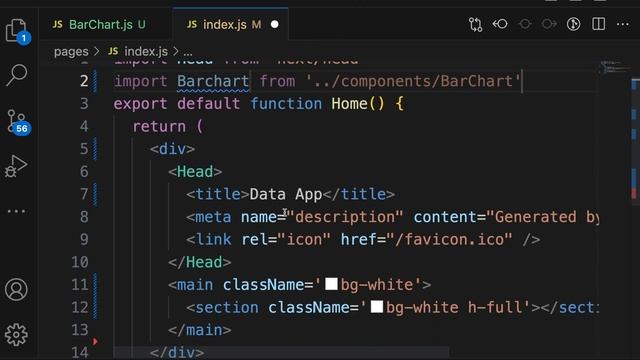Close index.js via unsaved dot
640x360 pixels.
(275, 25)
